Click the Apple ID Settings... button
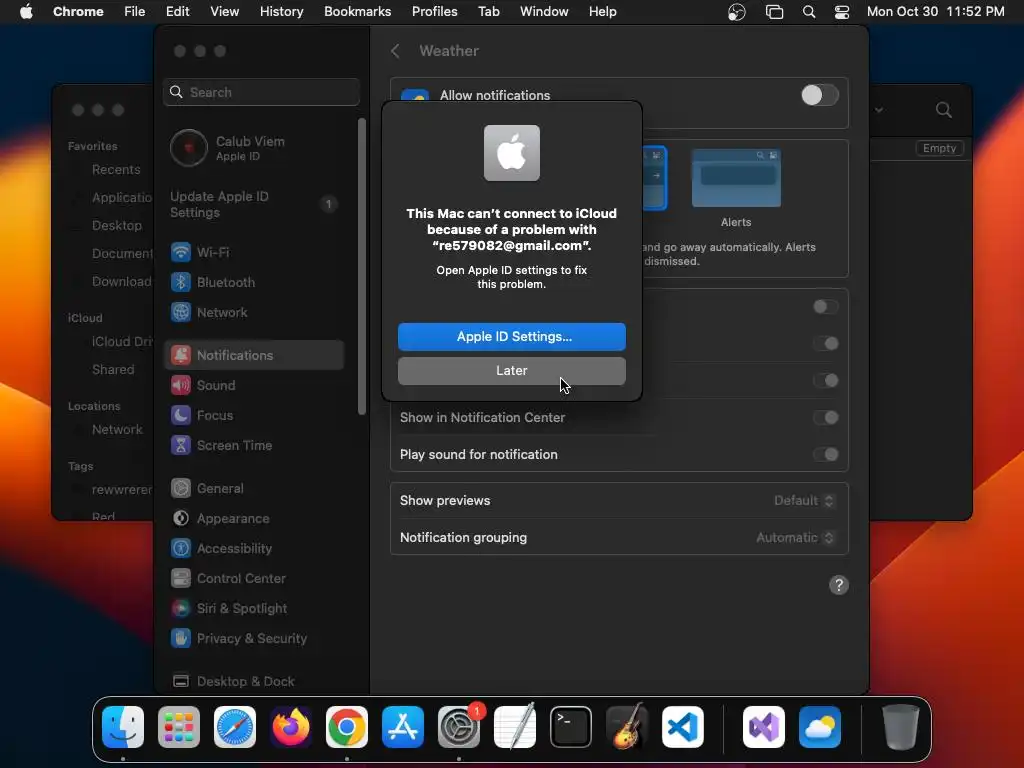 [512, 337]
